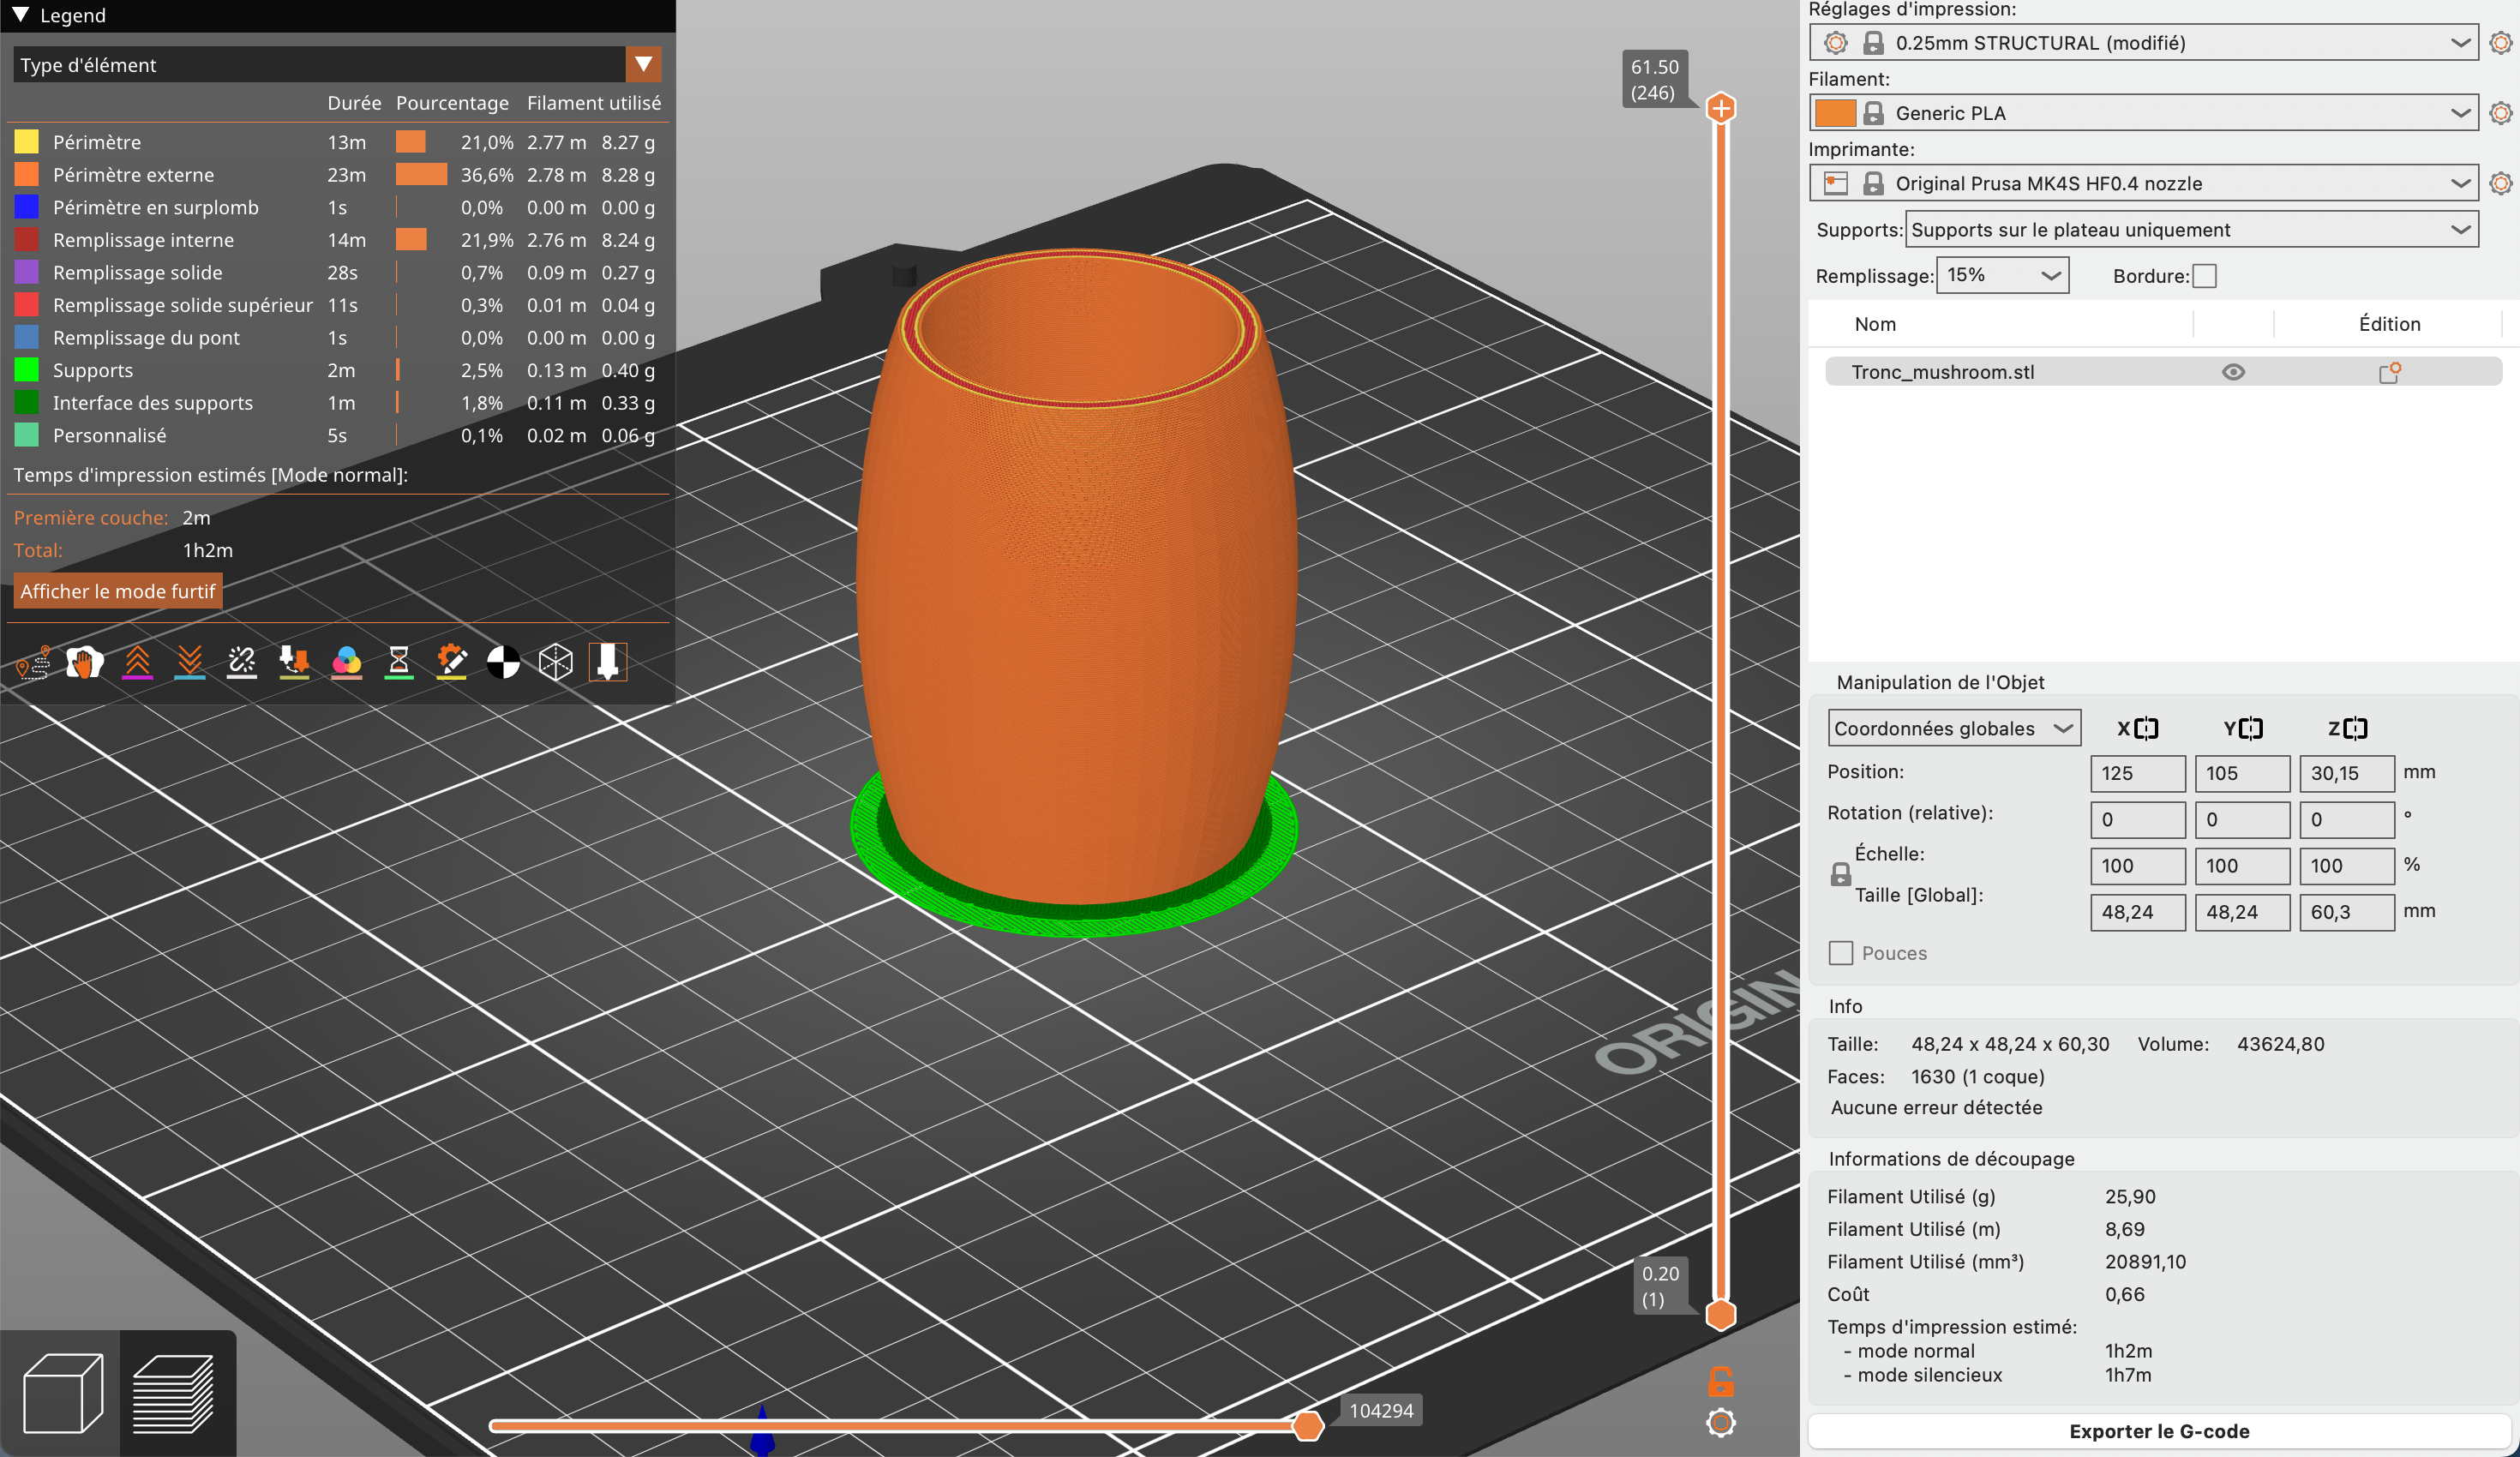2520x1457 pixels.
Task: Click vertical slider lock icon
Action: tap(1720, 1381)
